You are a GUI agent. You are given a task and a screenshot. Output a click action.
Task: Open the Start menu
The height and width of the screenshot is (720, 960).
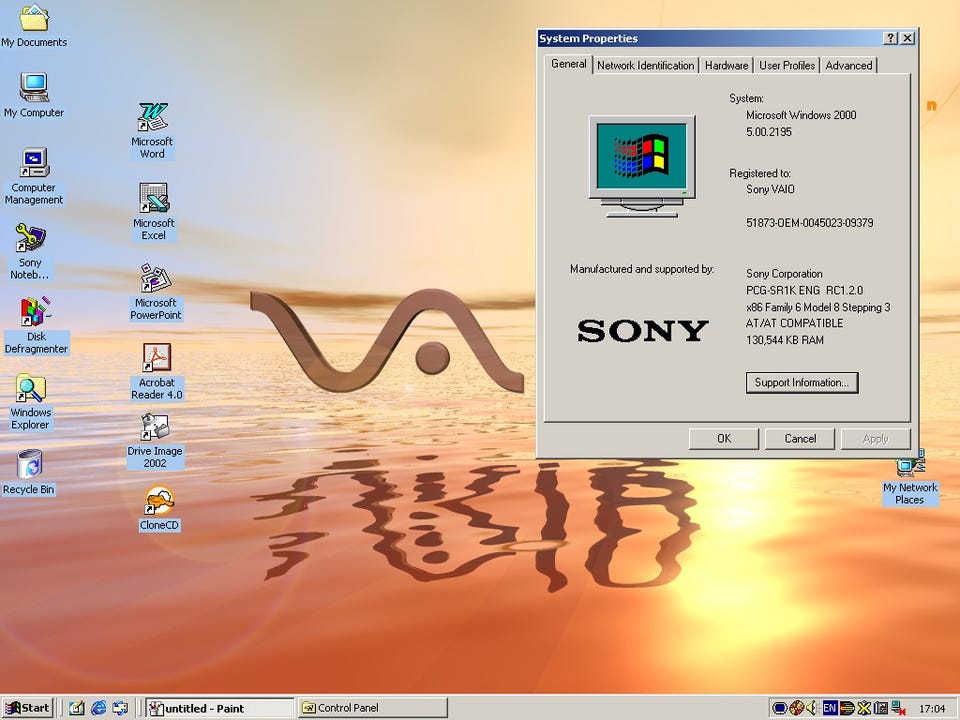point(28,708)
